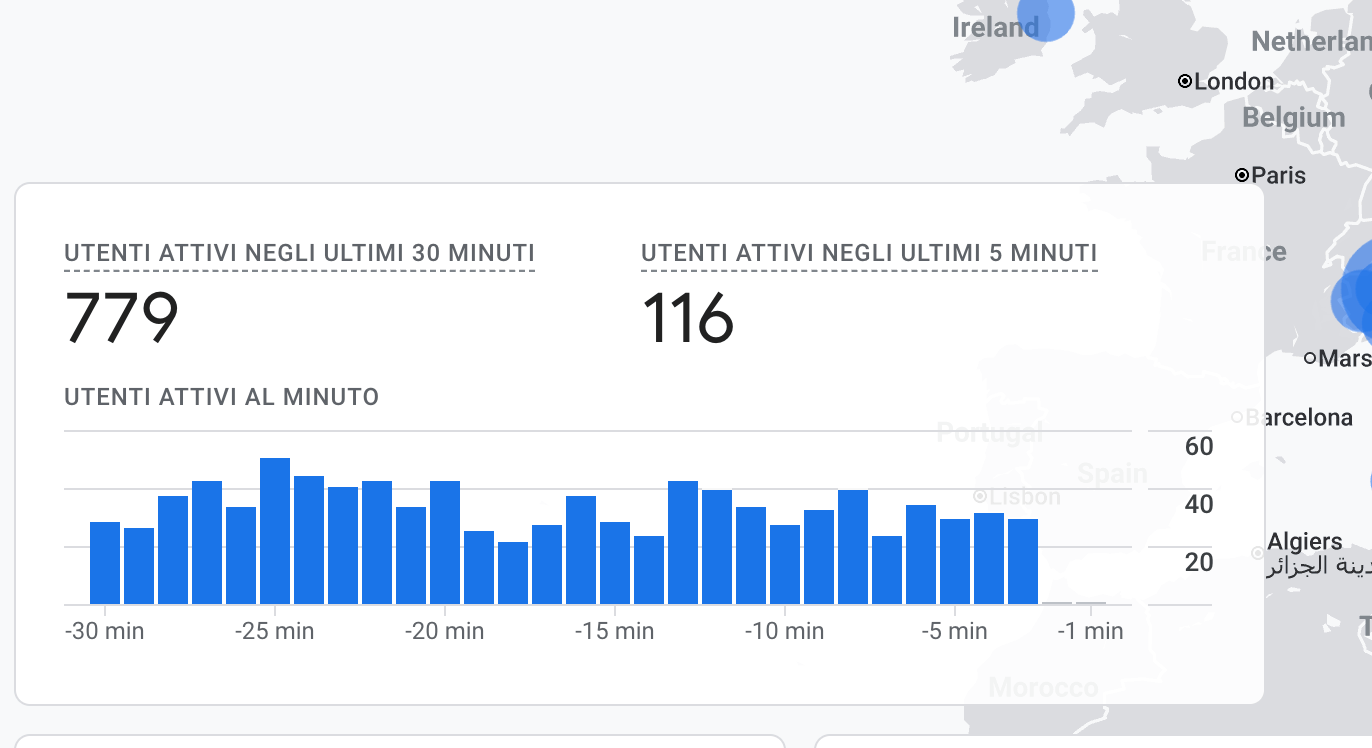Viewport: 1372px width, 748px height.
Task: Click the "Utenti attivi negli ultimi 5 minuti" label
Action: [869, 253]
